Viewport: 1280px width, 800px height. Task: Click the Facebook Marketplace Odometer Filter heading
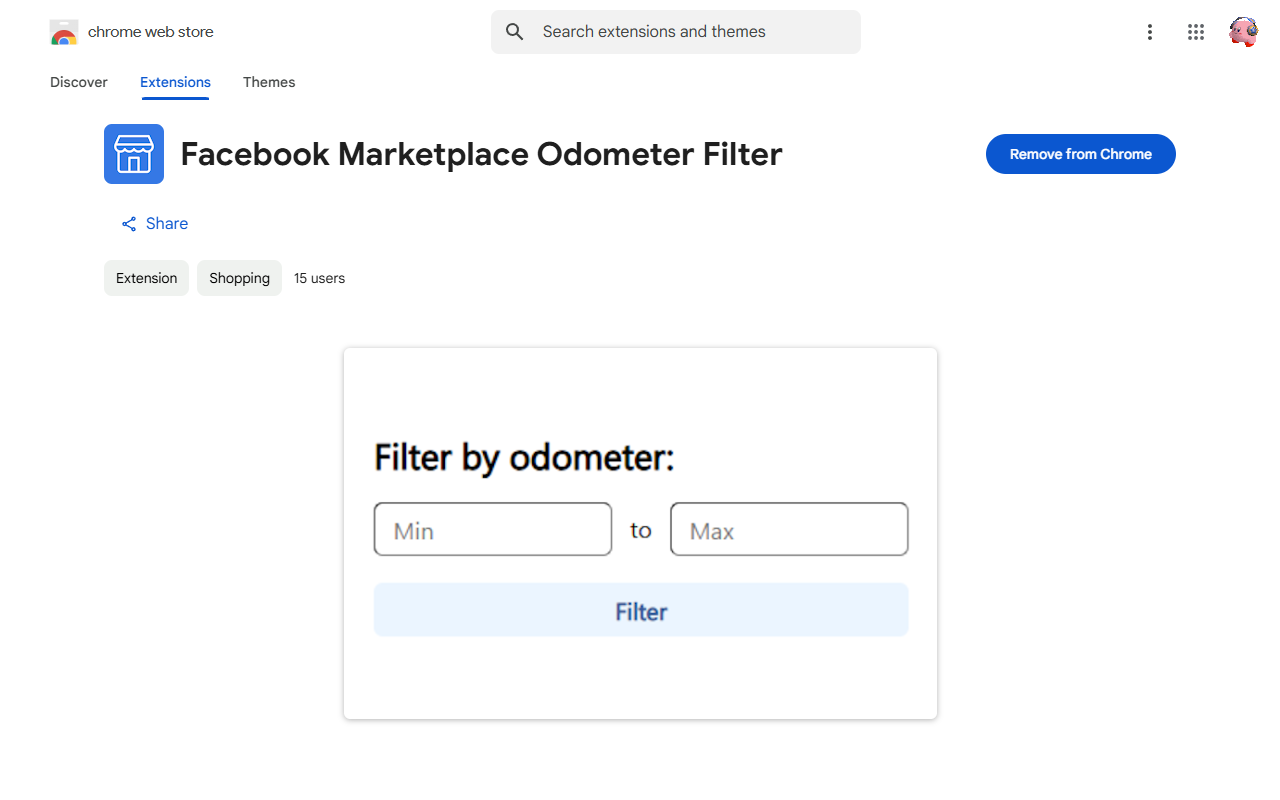tap(482, 154)
